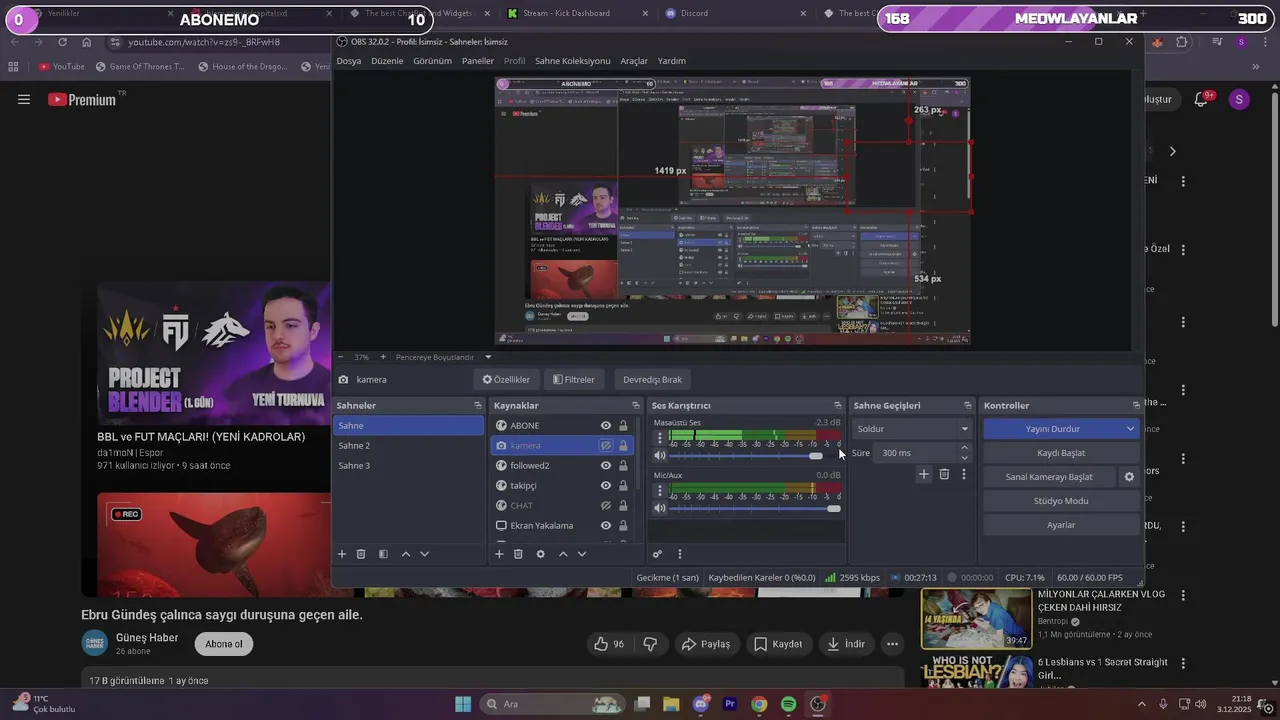This screenshot has height=720, width=1280.
Task: Show the hidden kamera source
Action: click(x=605, y=445)
